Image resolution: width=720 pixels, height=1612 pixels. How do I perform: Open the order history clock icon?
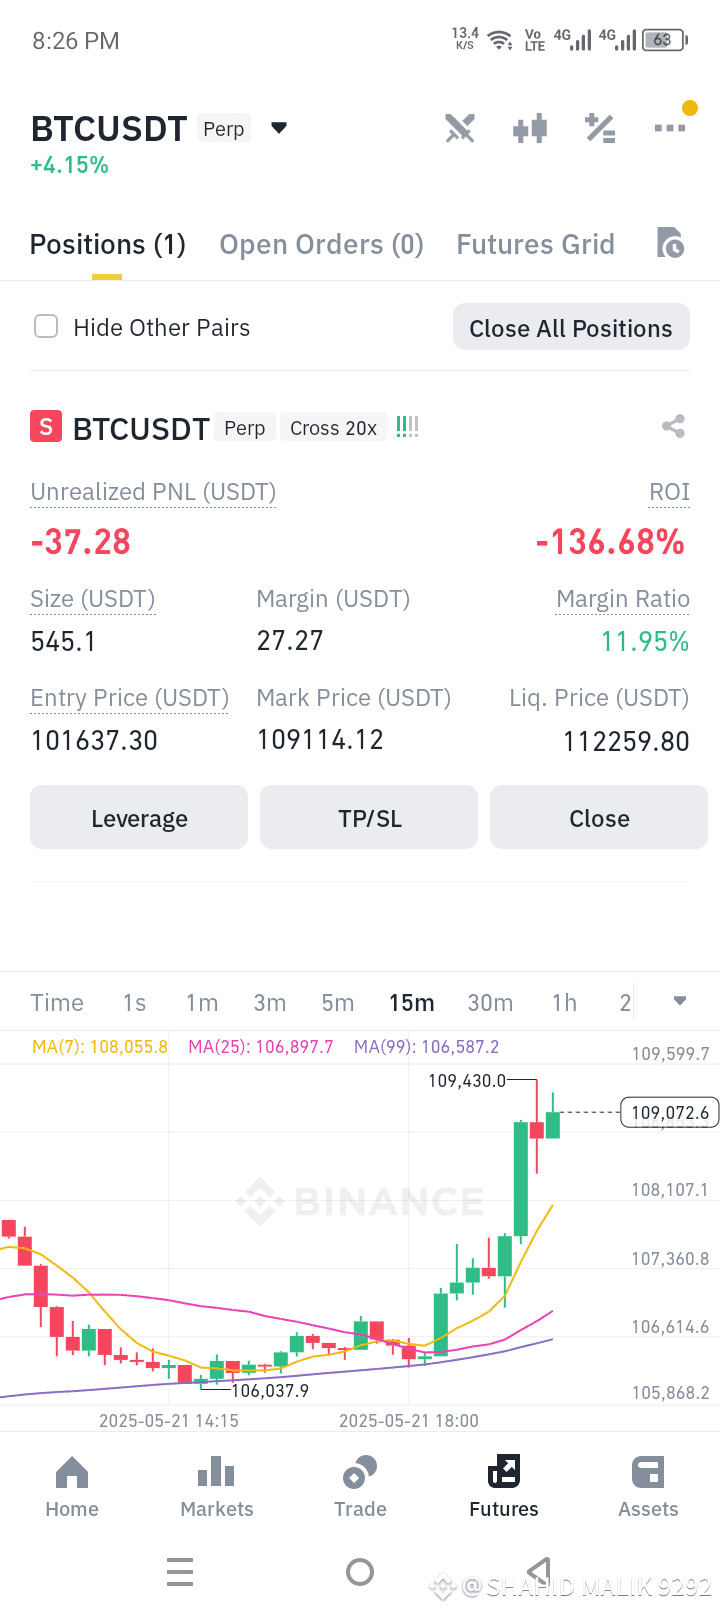coord(670,243)
